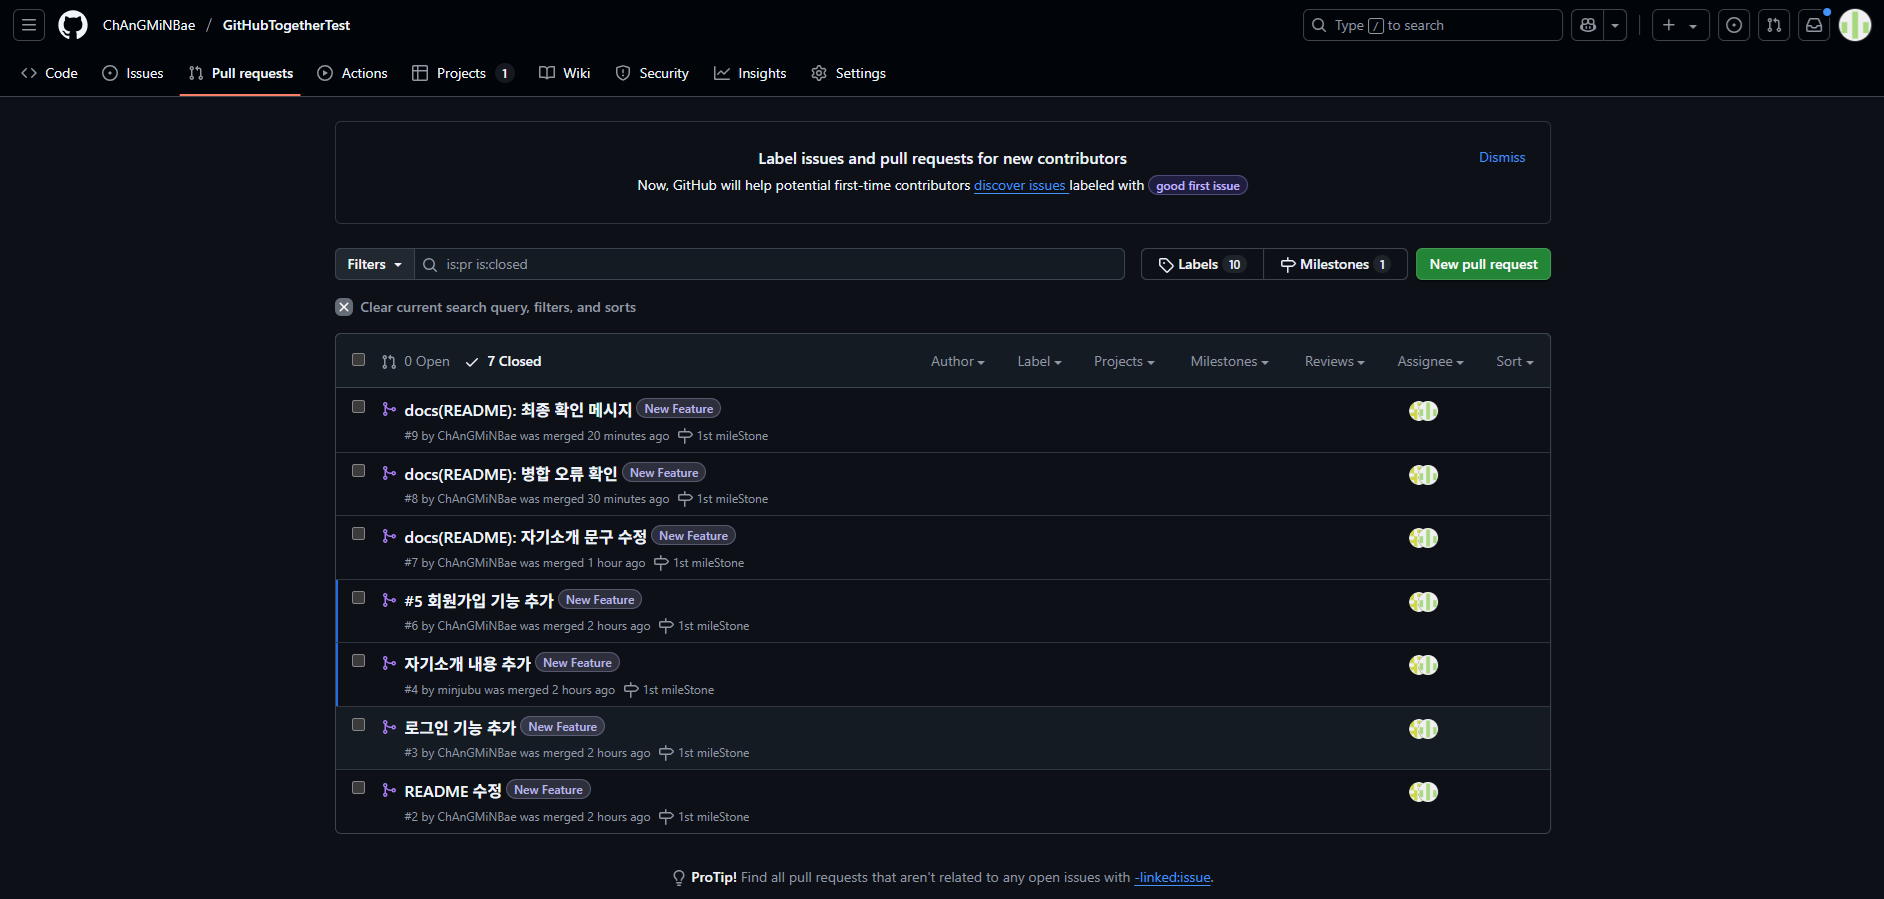The image size is (1884, 899).
Task: Click assignee avatar on pull request #6
Action: click(1423, 602)
